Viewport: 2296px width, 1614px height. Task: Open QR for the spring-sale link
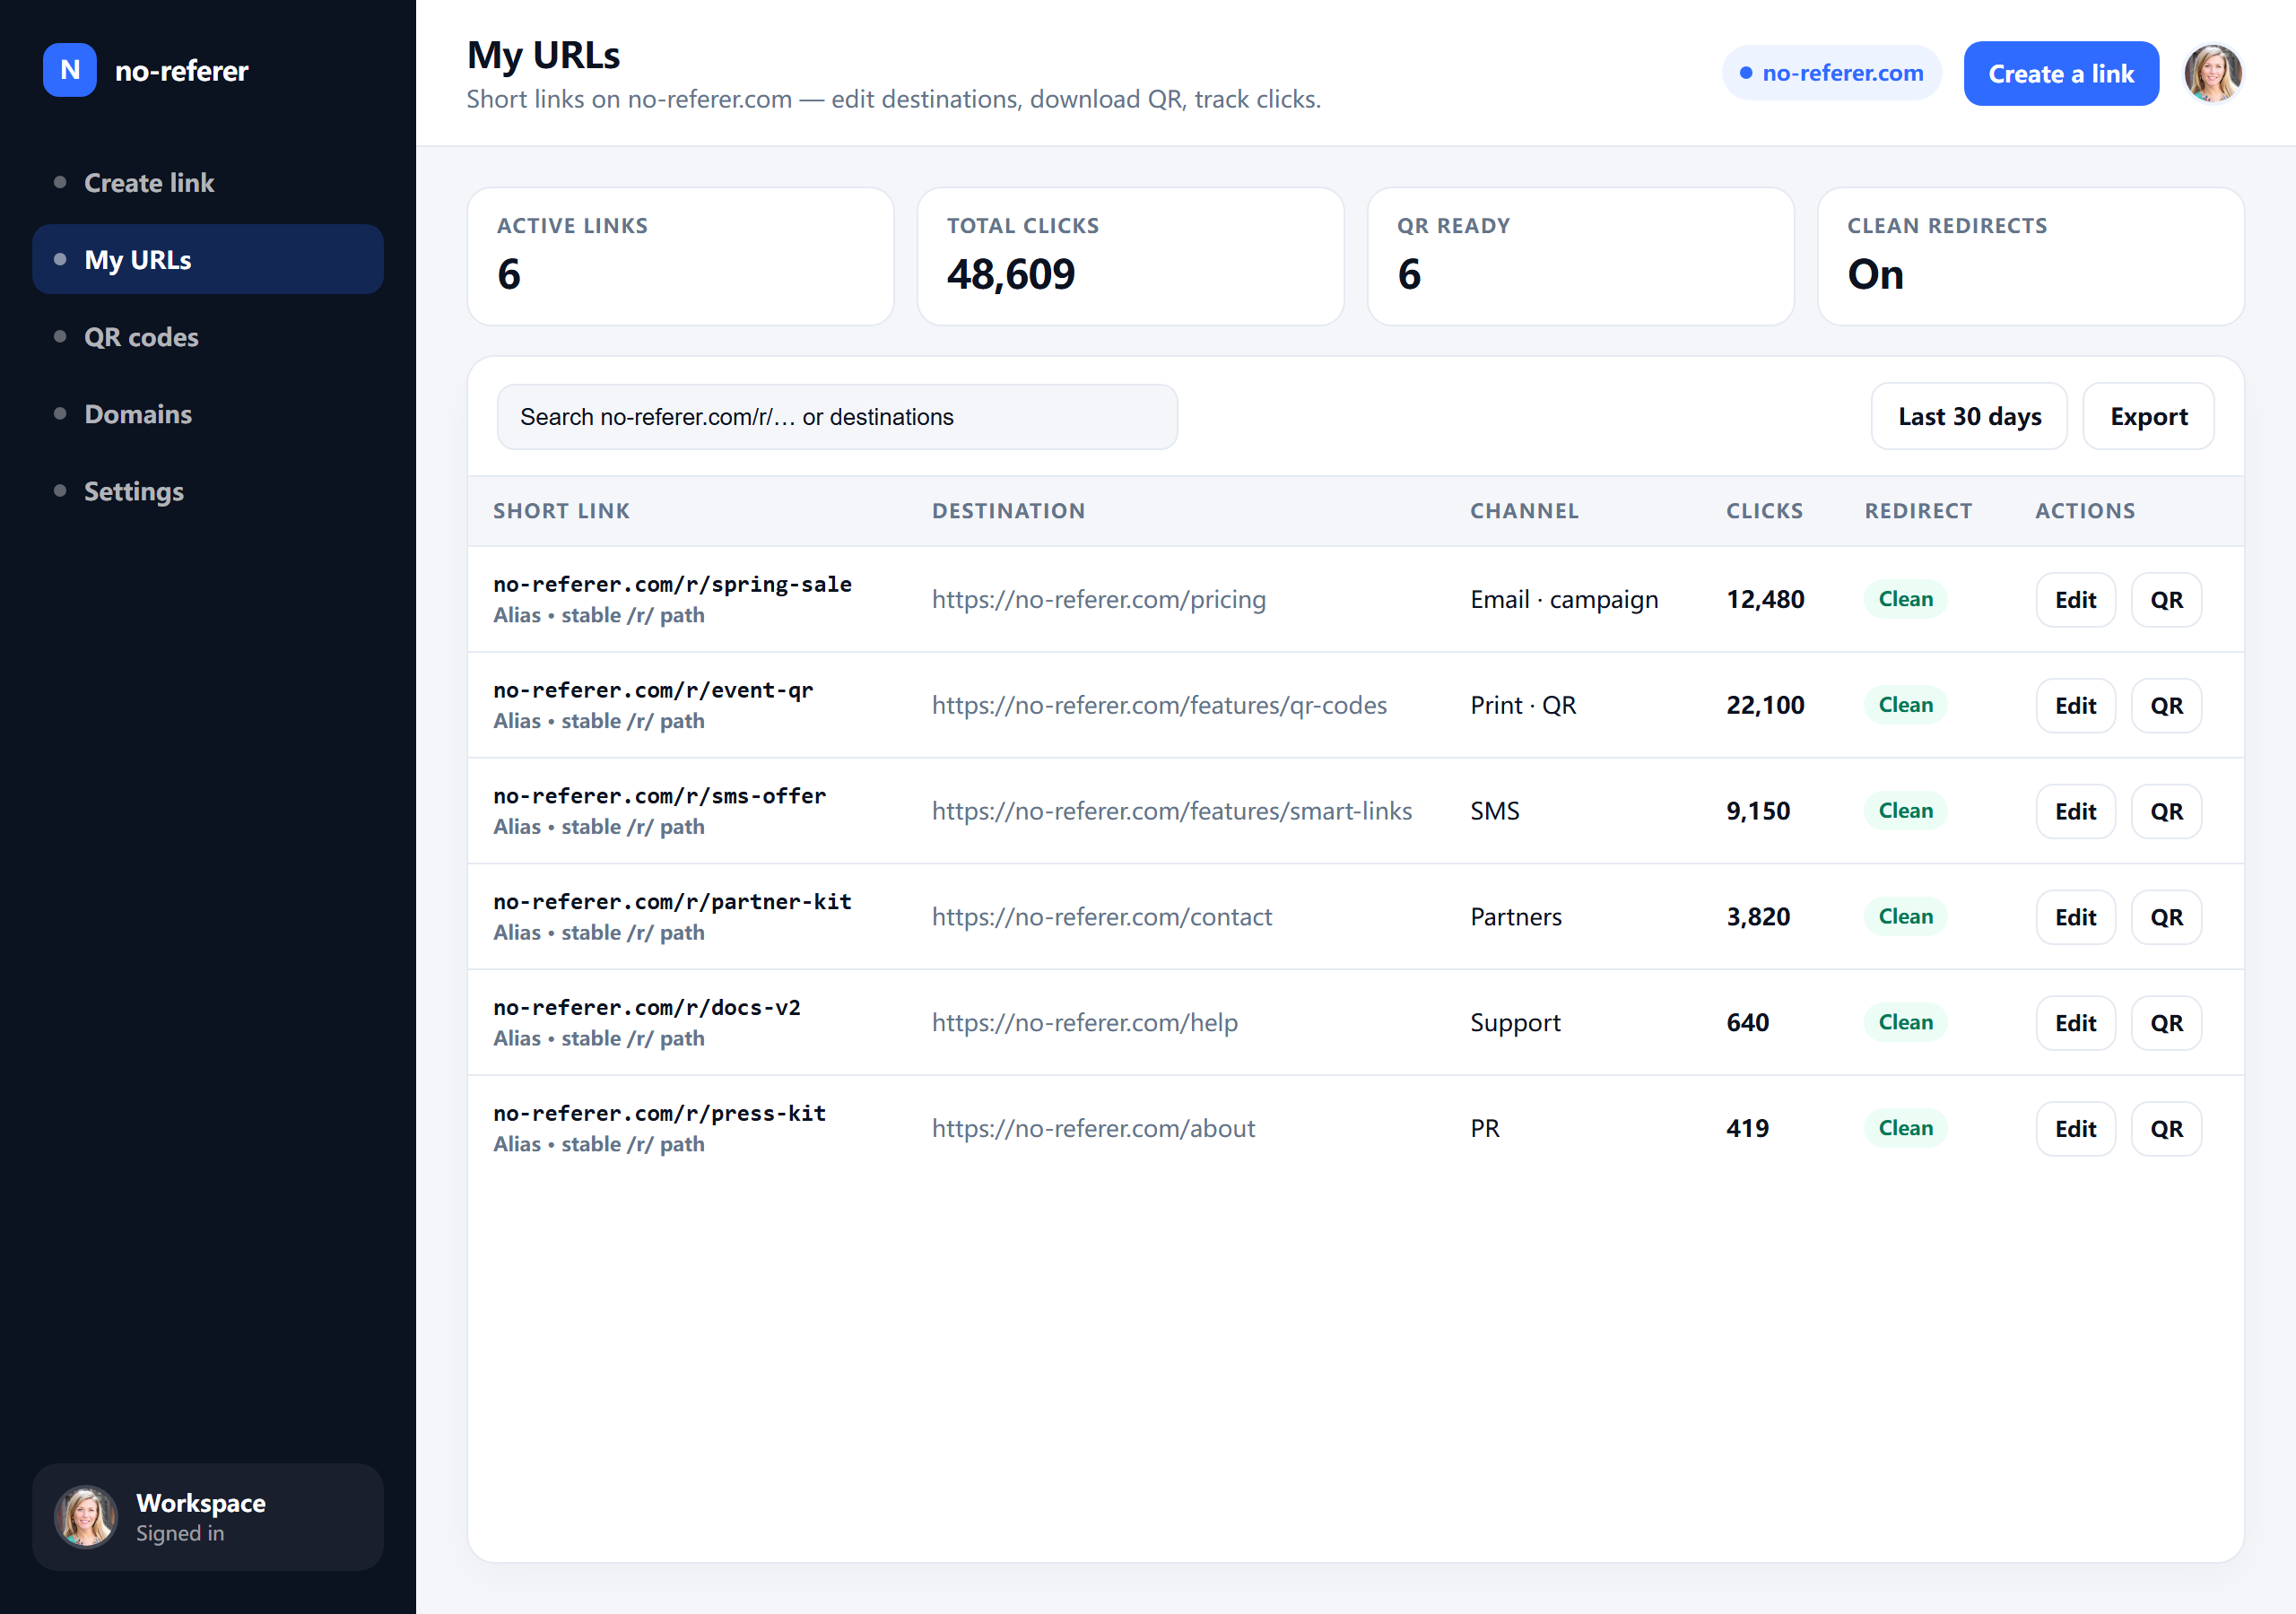[x=2166, y=600]
